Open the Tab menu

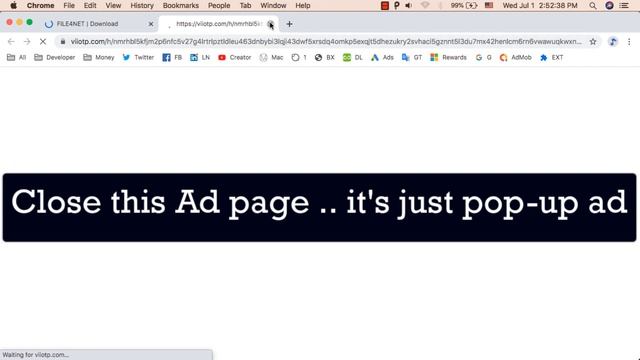[245, 6]
